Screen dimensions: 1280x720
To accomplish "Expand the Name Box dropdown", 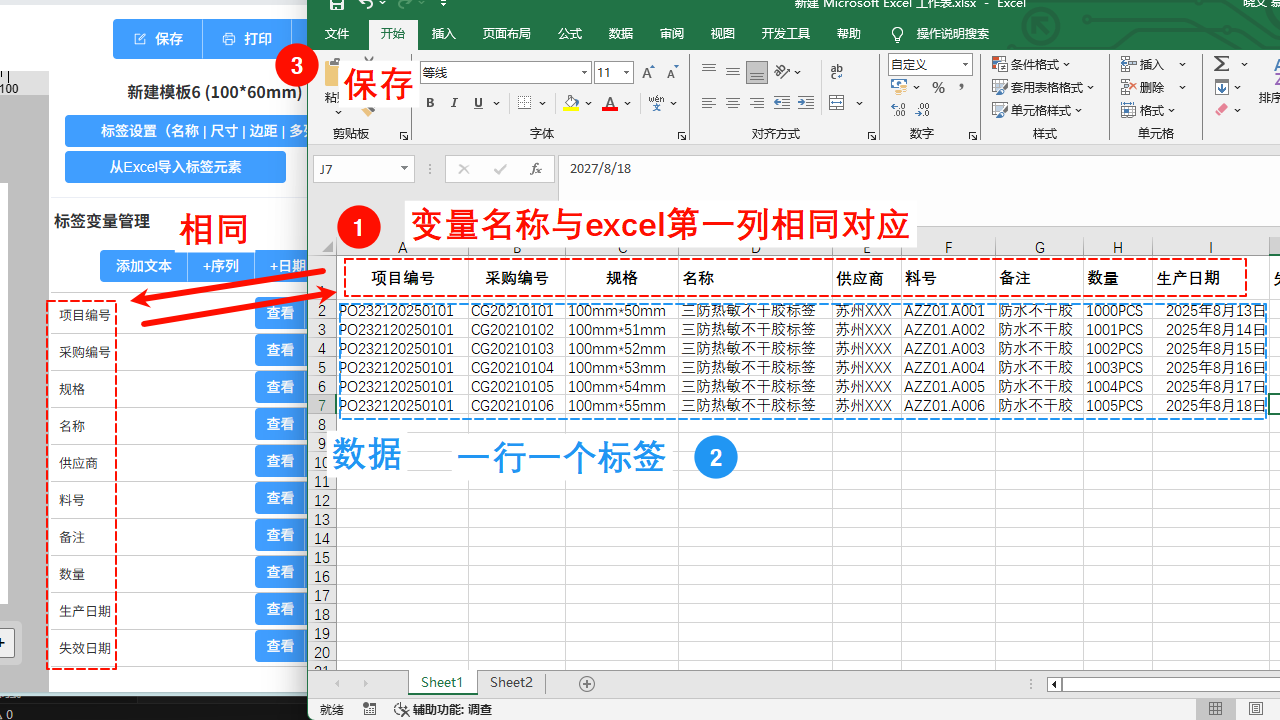I will pos(405,169).
